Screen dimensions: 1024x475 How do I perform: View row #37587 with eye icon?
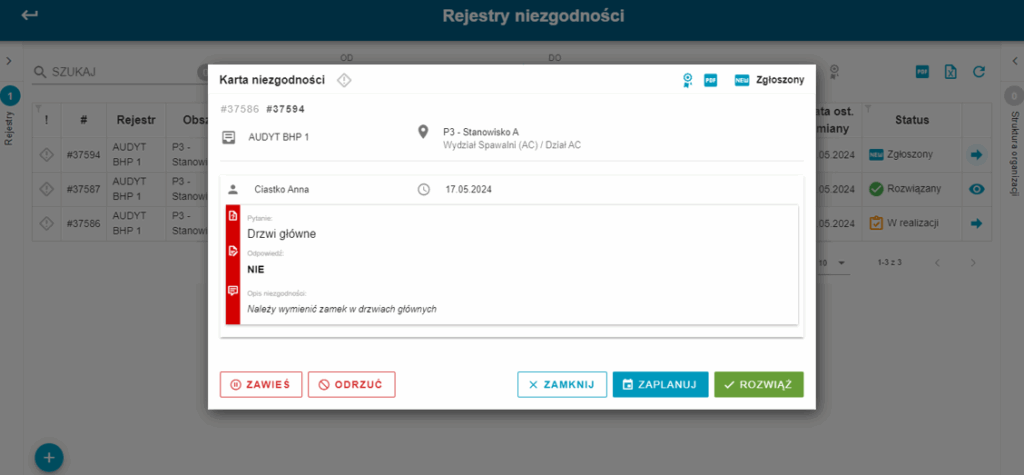[977, 189]
